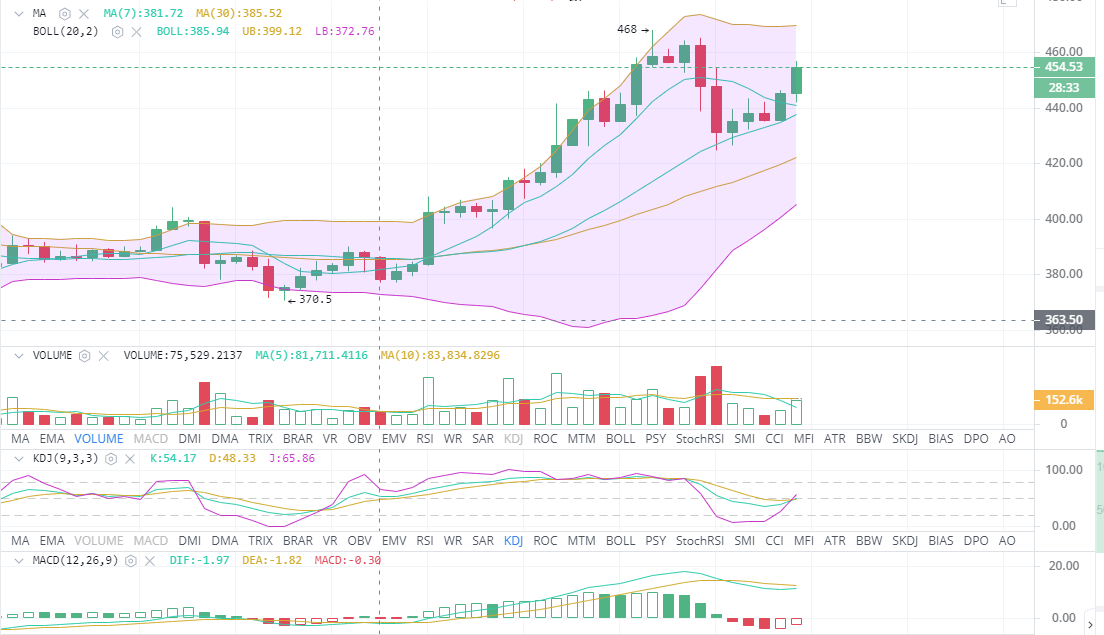The width and height of the screenshot is (1104, 635).
Task: Select SMI in KDJ panel indicator row
Action: pyautogui.click(x=745, y=541)
